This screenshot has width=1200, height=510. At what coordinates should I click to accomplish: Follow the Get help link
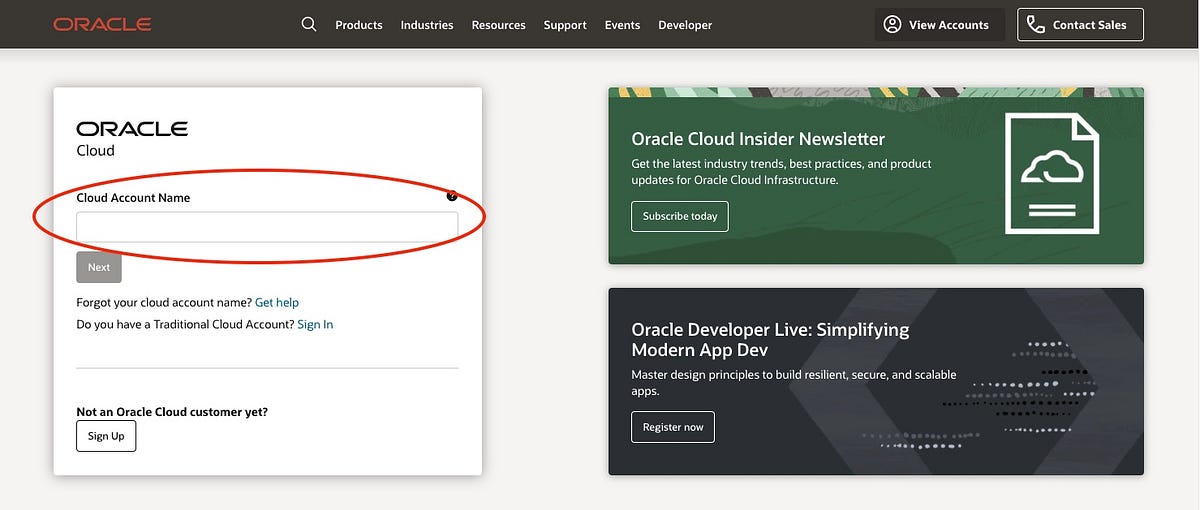point(277,302)
